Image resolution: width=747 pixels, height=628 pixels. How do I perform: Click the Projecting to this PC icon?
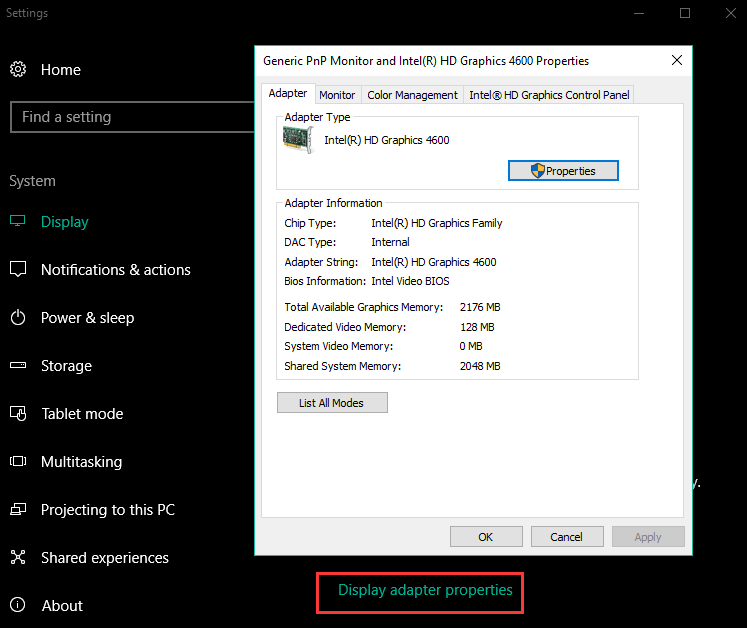18,510
